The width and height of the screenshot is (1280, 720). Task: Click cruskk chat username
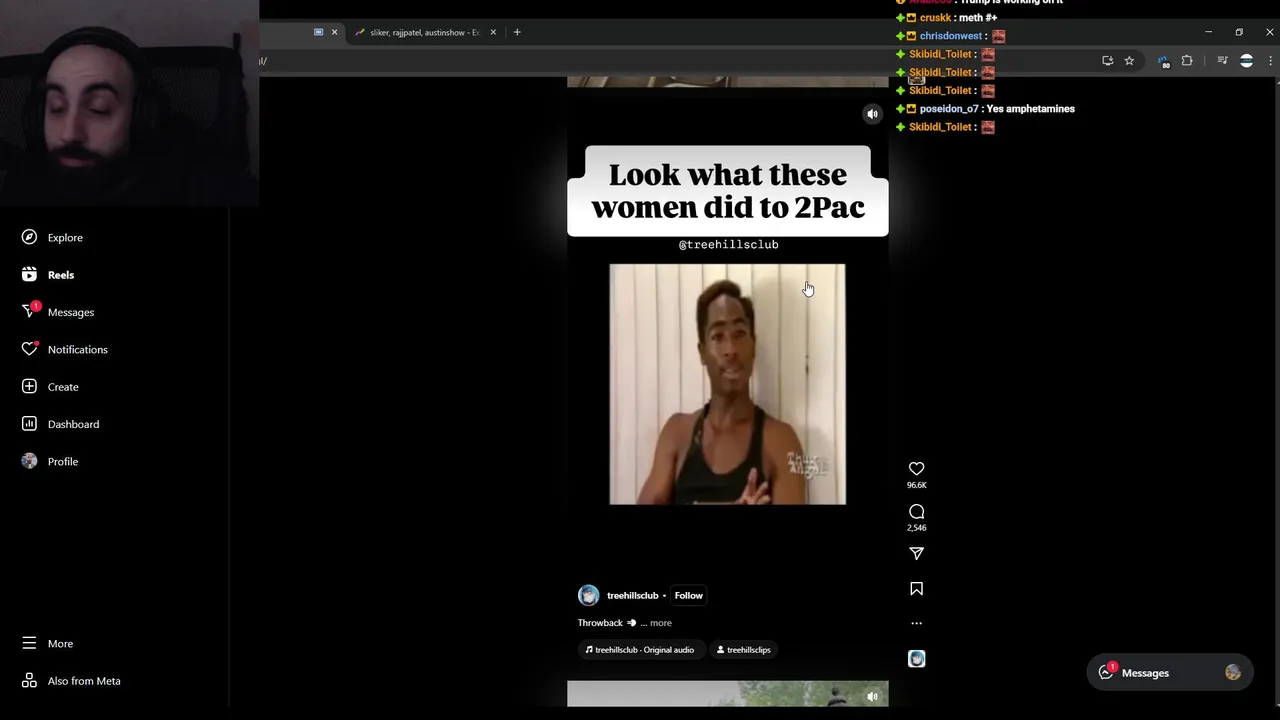tap(935, 18)
